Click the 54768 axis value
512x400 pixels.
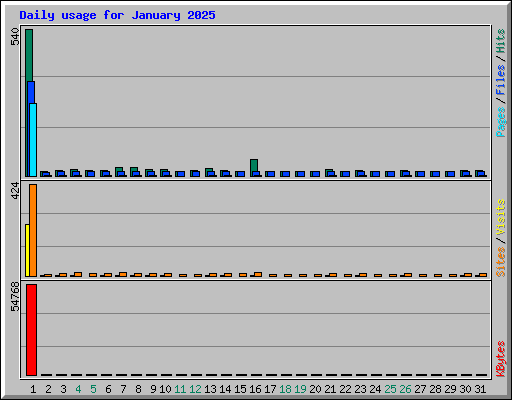click(x=15, y=297)
